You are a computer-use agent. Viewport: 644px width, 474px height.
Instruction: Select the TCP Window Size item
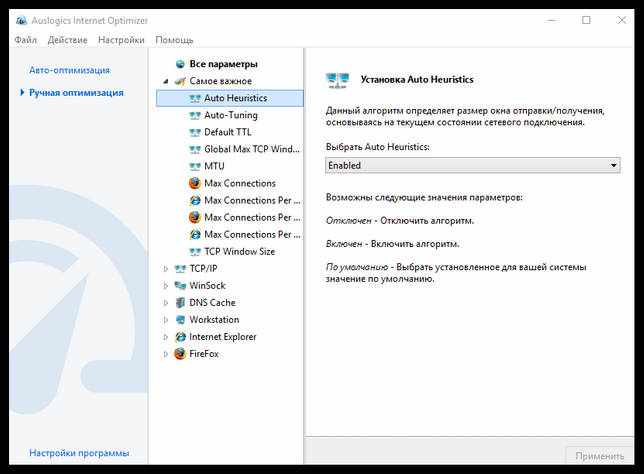239,251
